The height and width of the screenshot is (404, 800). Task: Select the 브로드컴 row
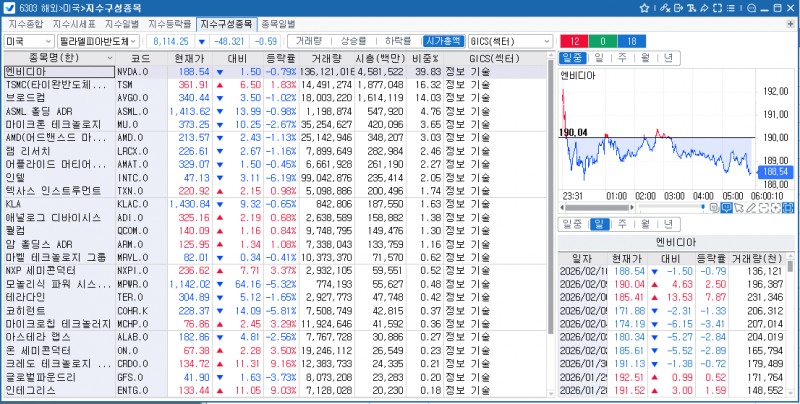(x=274, y=98)
